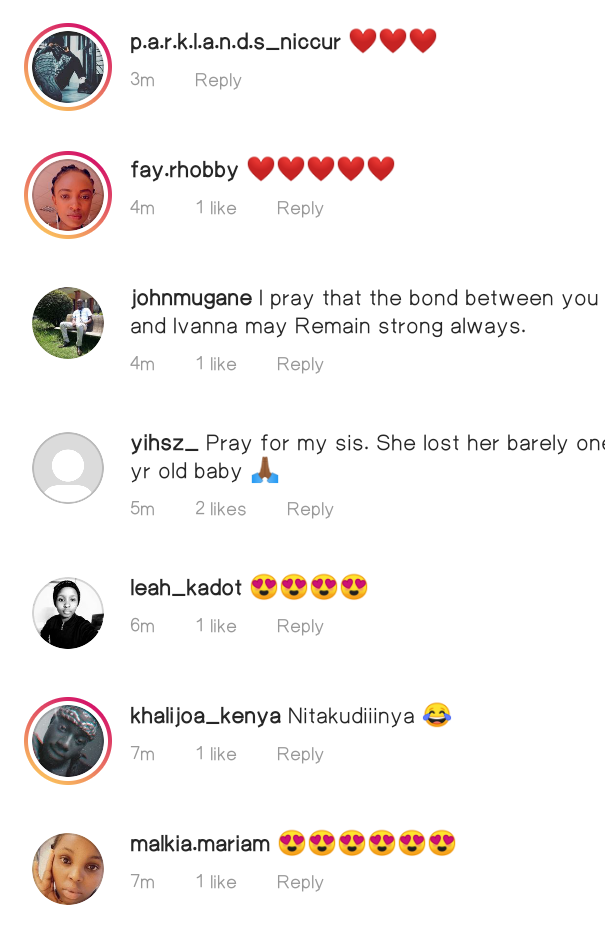View the 1 like on leah_kadot's comment
The width and height of the screenshot is (605, 932).
click(216, 626)
